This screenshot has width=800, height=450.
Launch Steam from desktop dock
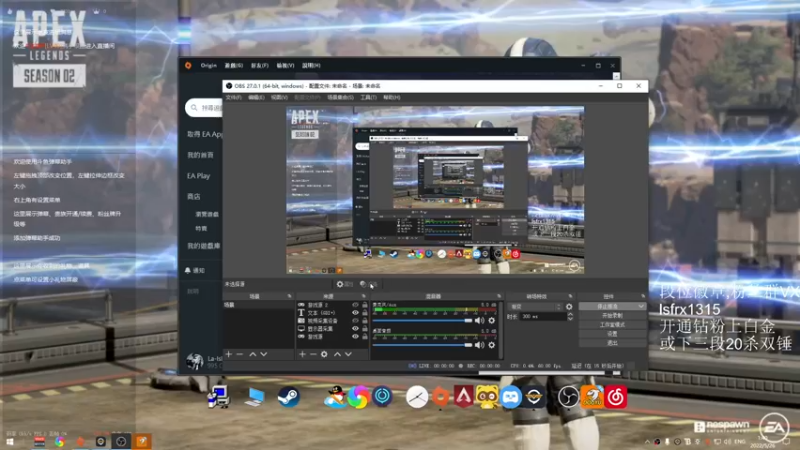(x=288, y=397)
